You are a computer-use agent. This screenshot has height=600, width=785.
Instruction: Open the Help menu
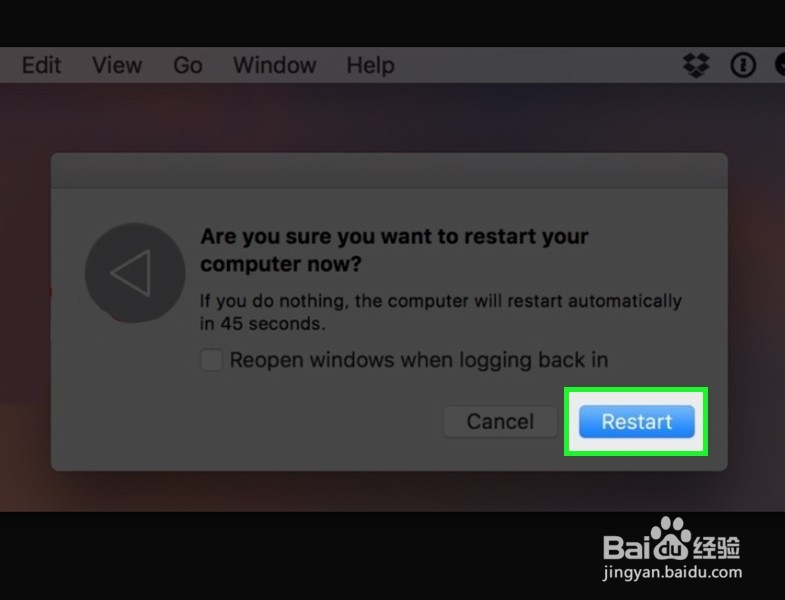(370, 65)
